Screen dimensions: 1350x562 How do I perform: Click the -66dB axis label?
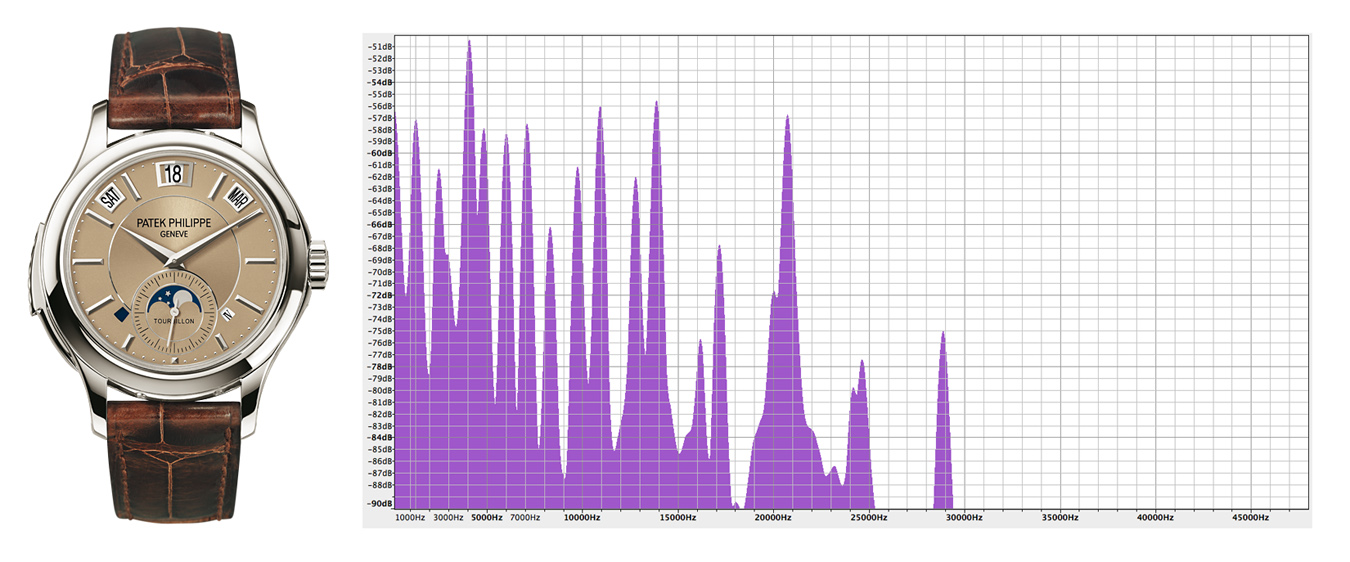pyautogui.click(x=379, y=225)
